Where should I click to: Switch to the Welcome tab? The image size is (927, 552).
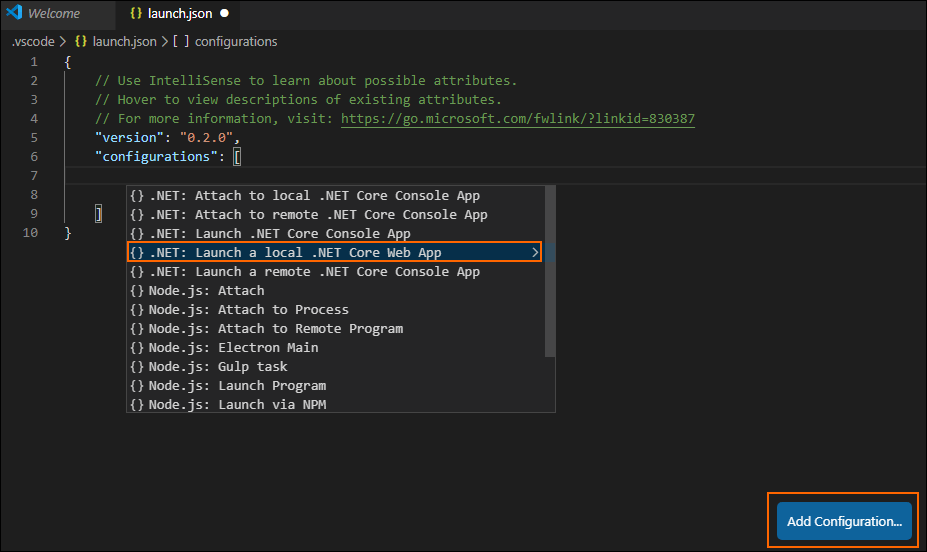(54, 14)
